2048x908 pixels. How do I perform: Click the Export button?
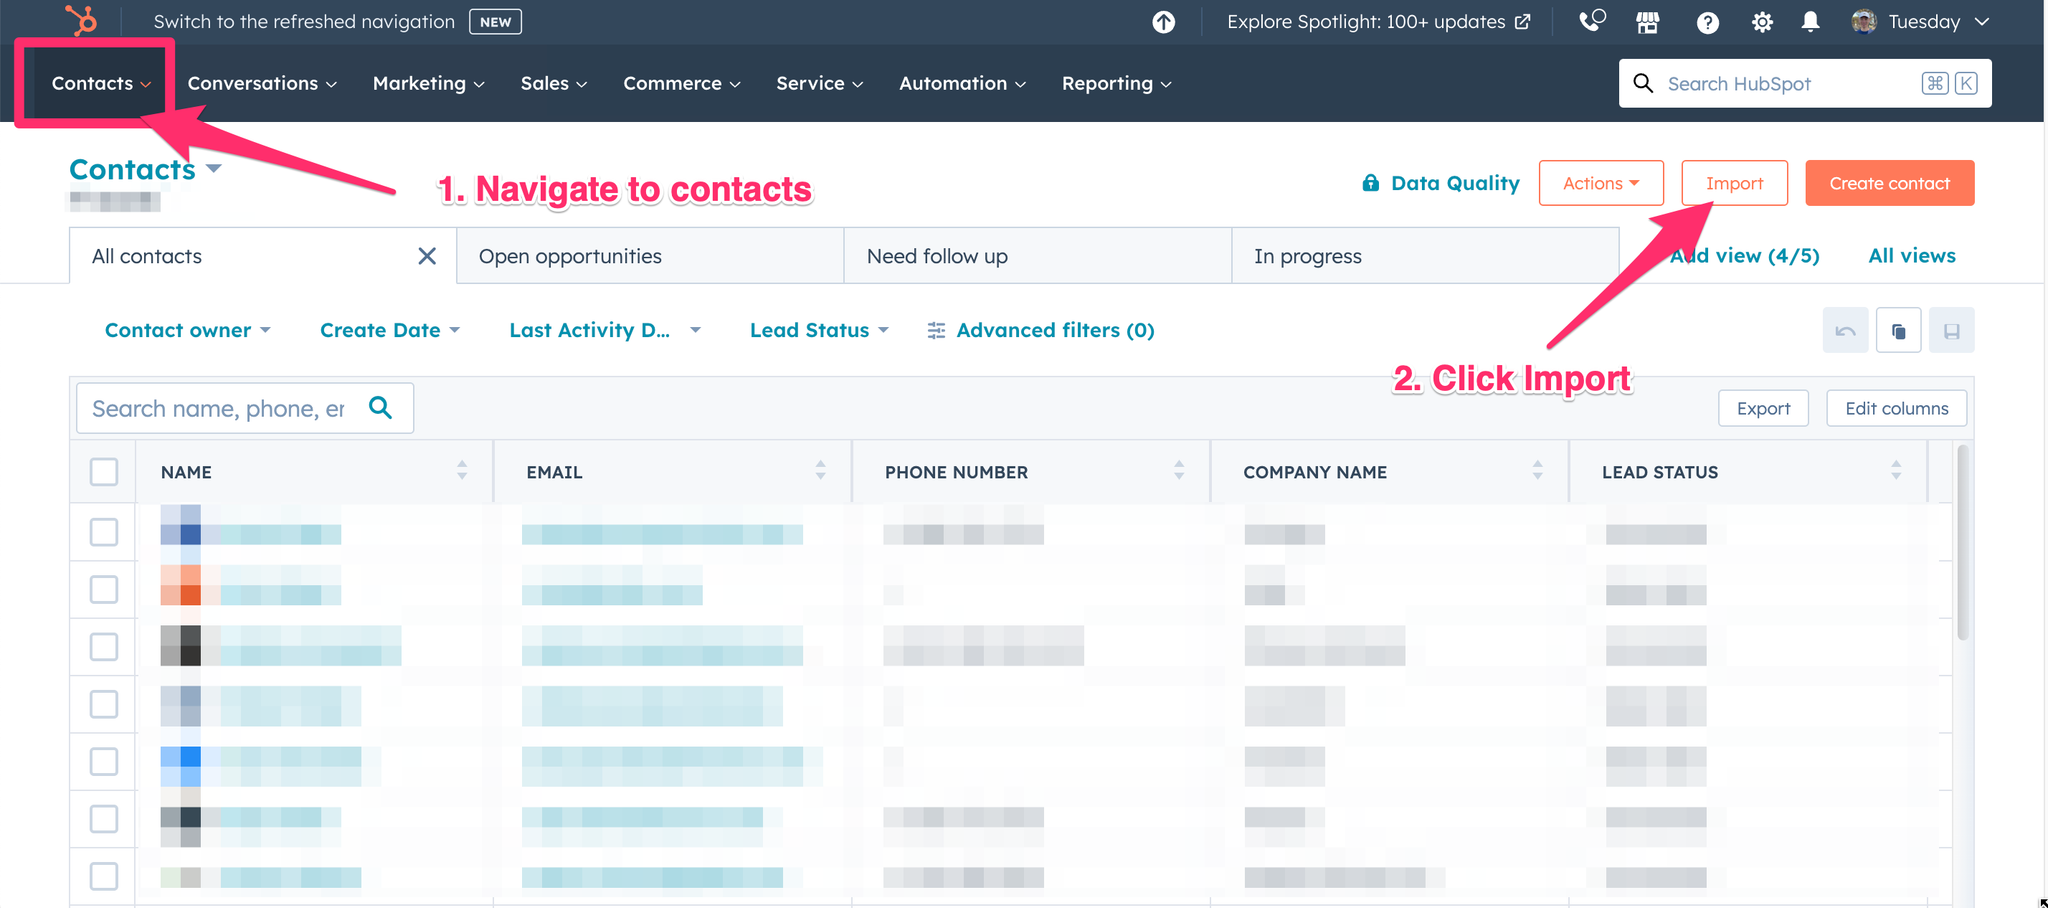coord(1763,408)
